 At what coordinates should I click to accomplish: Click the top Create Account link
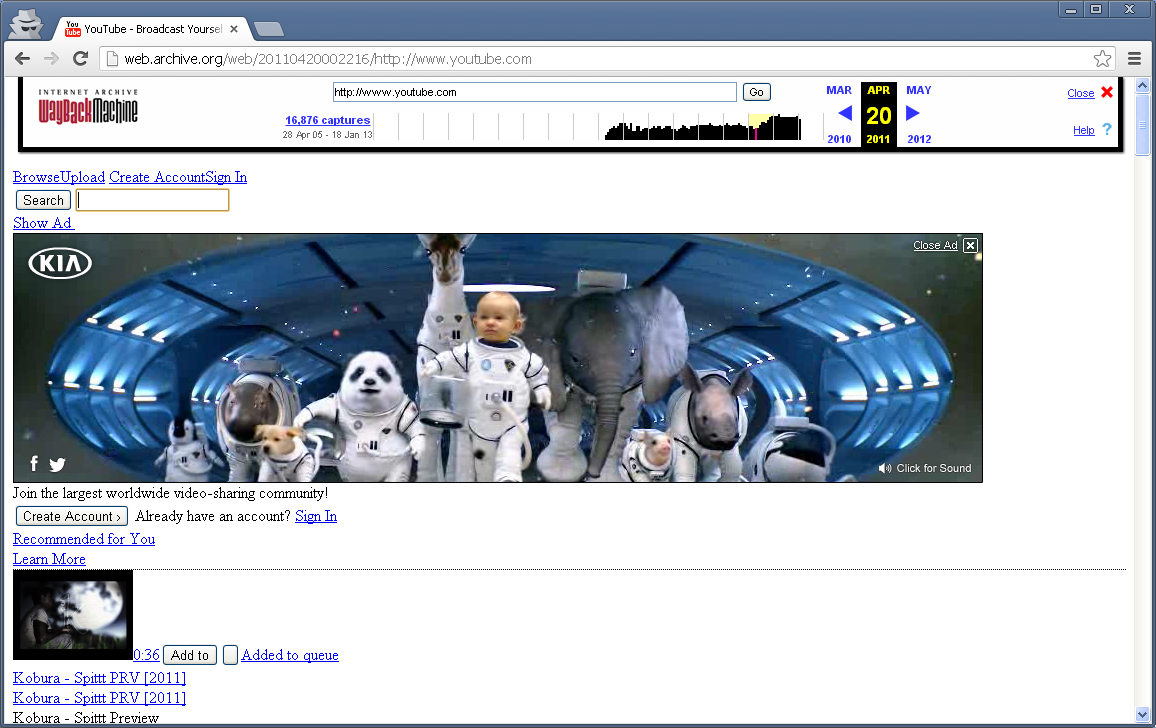(157, 177)
